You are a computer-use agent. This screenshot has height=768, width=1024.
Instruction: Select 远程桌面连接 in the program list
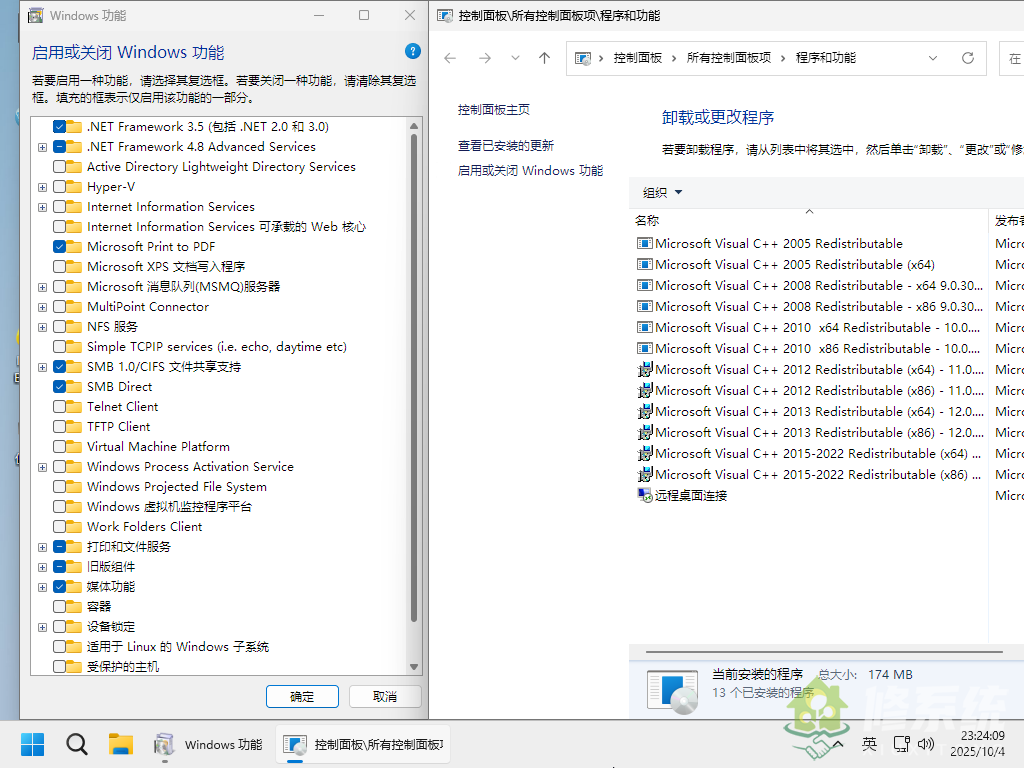pyautogui.click(x=690, y=495)
